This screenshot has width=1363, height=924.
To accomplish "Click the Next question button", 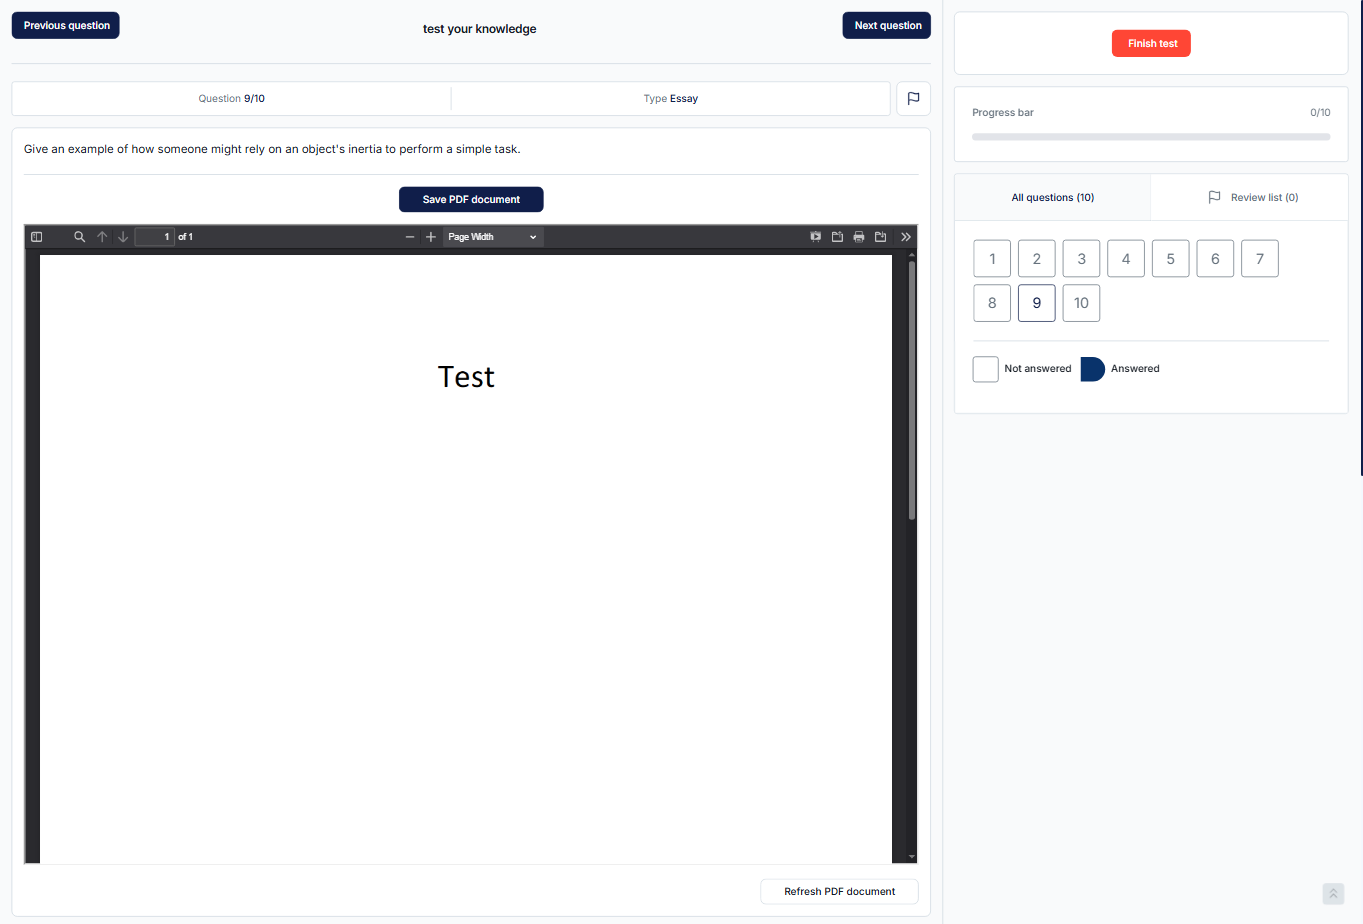I will 887,26.
